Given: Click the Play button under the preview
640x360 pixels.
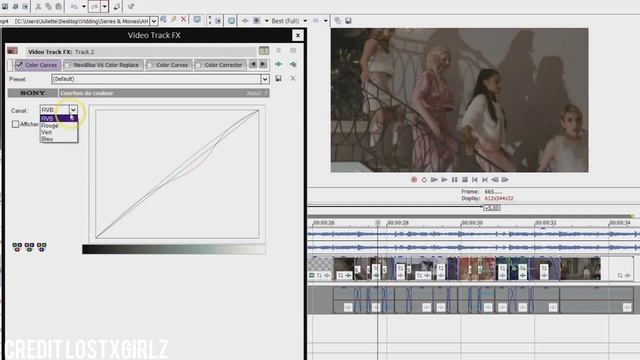Looking at the screenshot, I should [444, 180].
